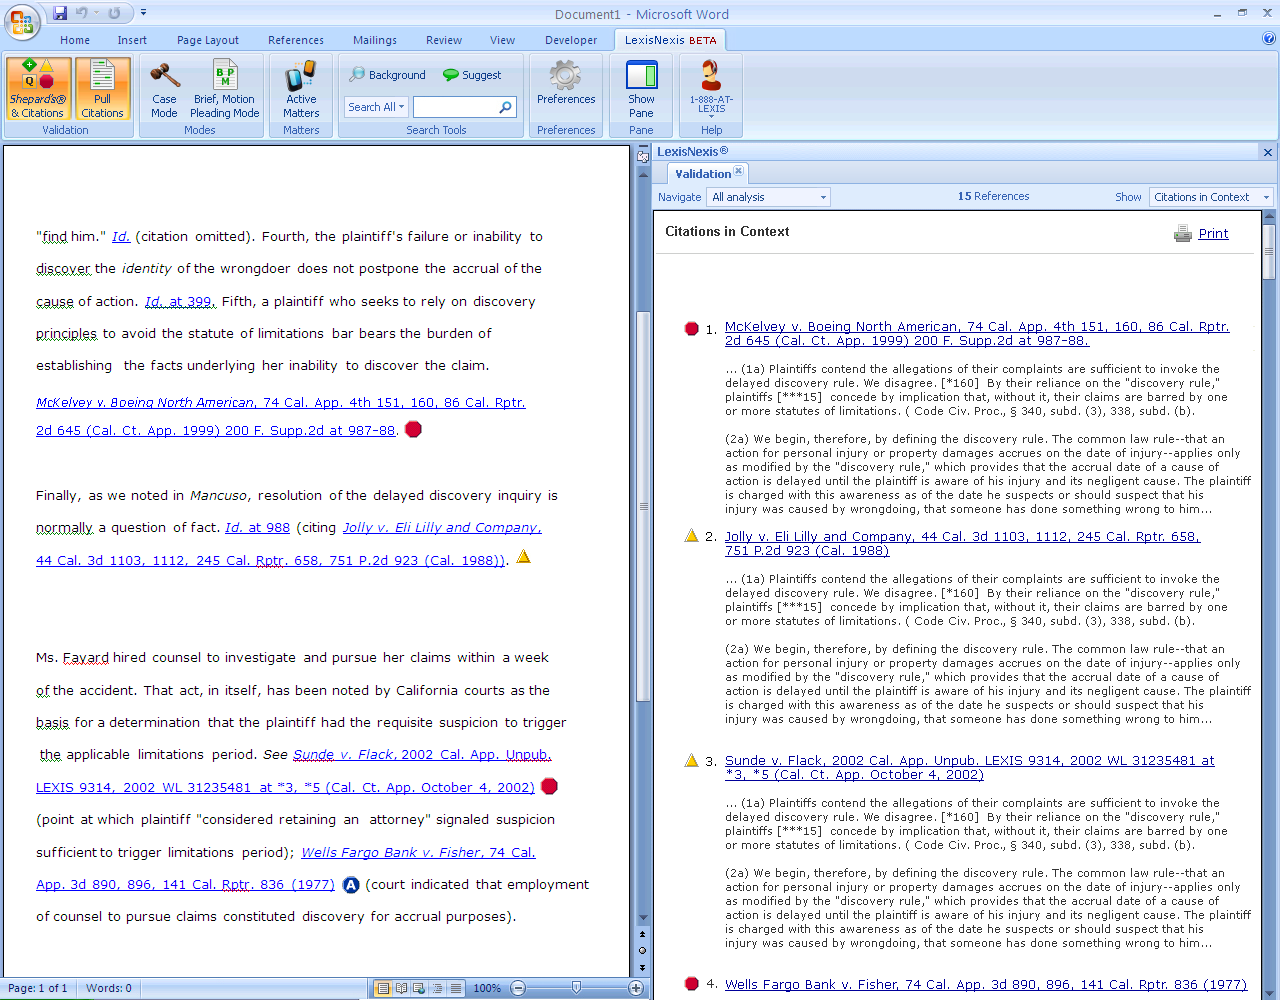Open LexisNexis Preferences gear
Image resolution: width=1280 pixels, height=1000 pixels.
(x=566, y=82)
